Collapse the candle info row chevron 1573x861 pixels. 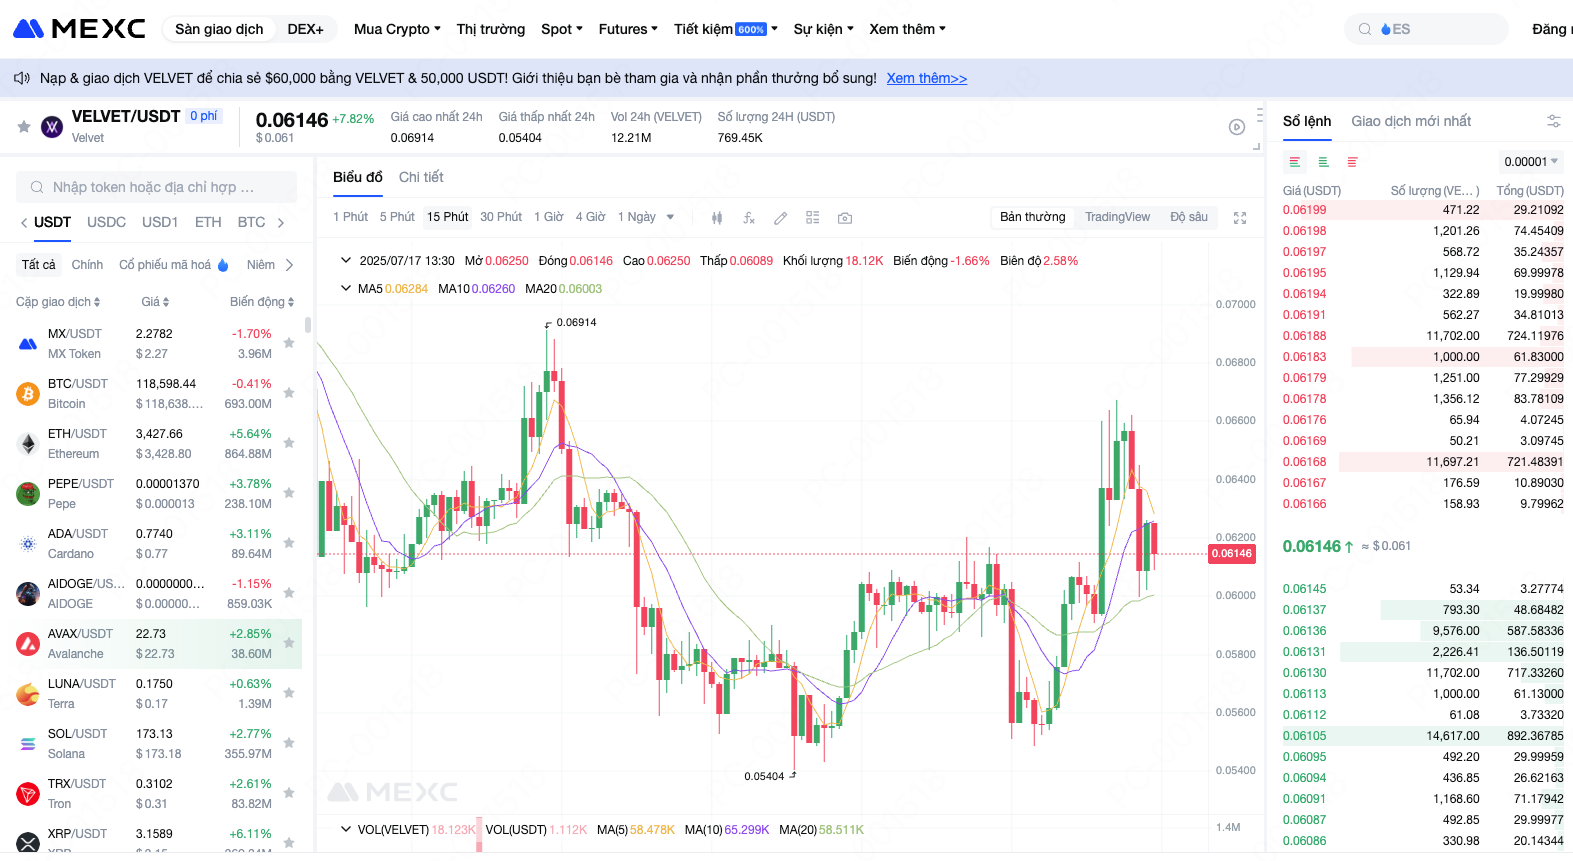tap(346, 260)
